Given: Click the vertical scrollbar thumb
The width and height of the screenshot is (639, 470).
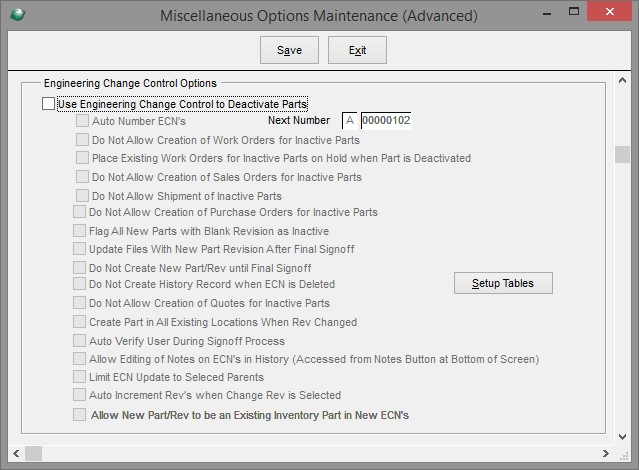Looking at the screenshot, I should 622,154.
